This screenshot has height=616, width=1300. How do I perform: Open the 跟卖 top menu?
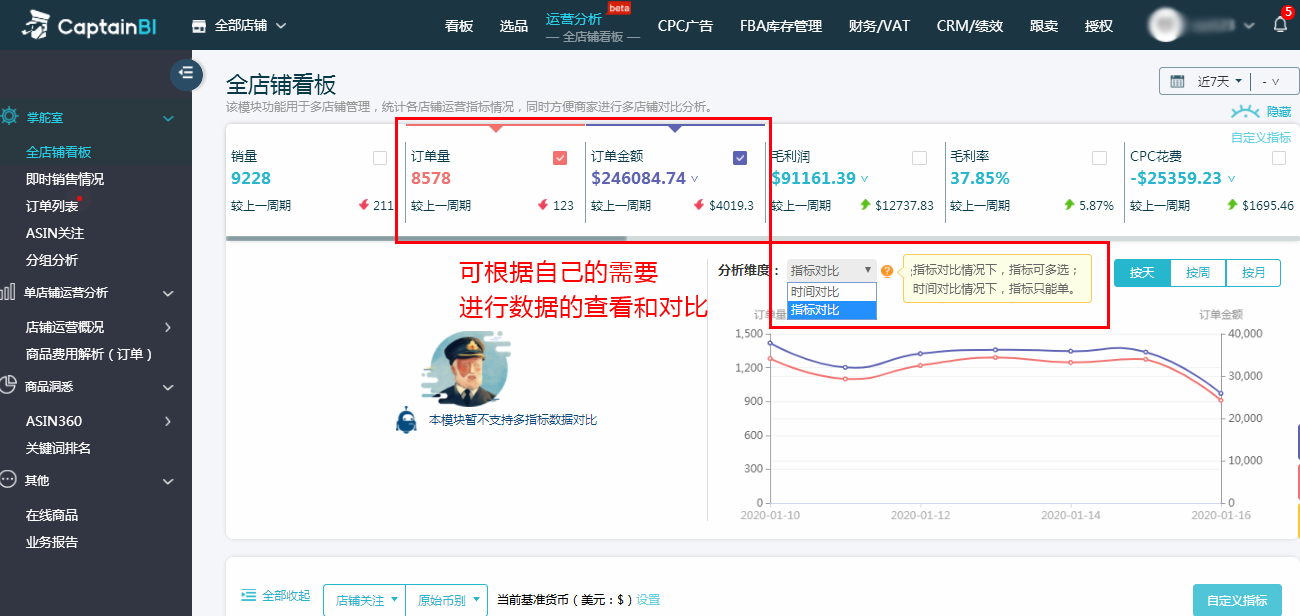(x=1044, y=26)
